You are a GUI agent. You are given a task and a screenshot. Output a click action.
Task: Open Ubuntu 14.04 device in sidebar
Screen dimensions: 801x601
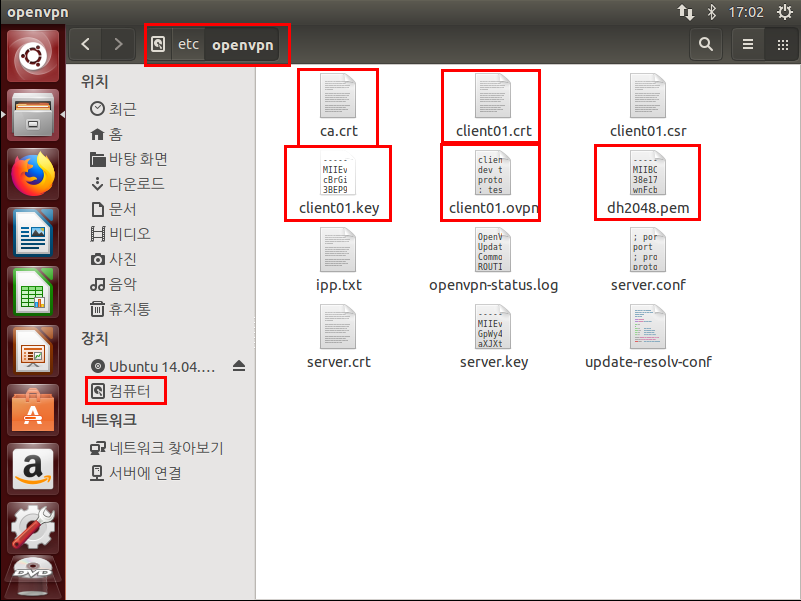pyautogui.click(x=152, y=366)
